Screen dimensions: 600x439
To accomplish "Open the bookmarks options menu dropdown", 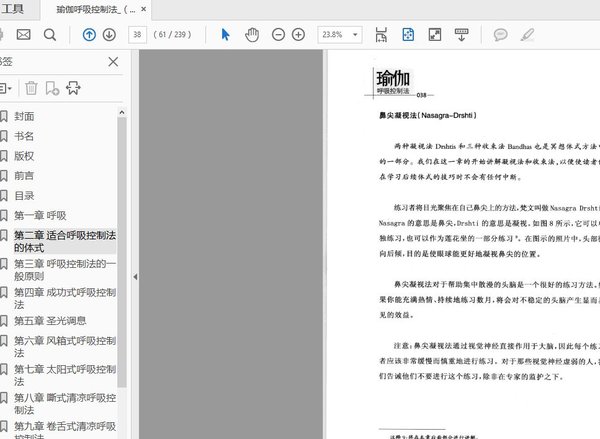I will click(x=5, y=88).
